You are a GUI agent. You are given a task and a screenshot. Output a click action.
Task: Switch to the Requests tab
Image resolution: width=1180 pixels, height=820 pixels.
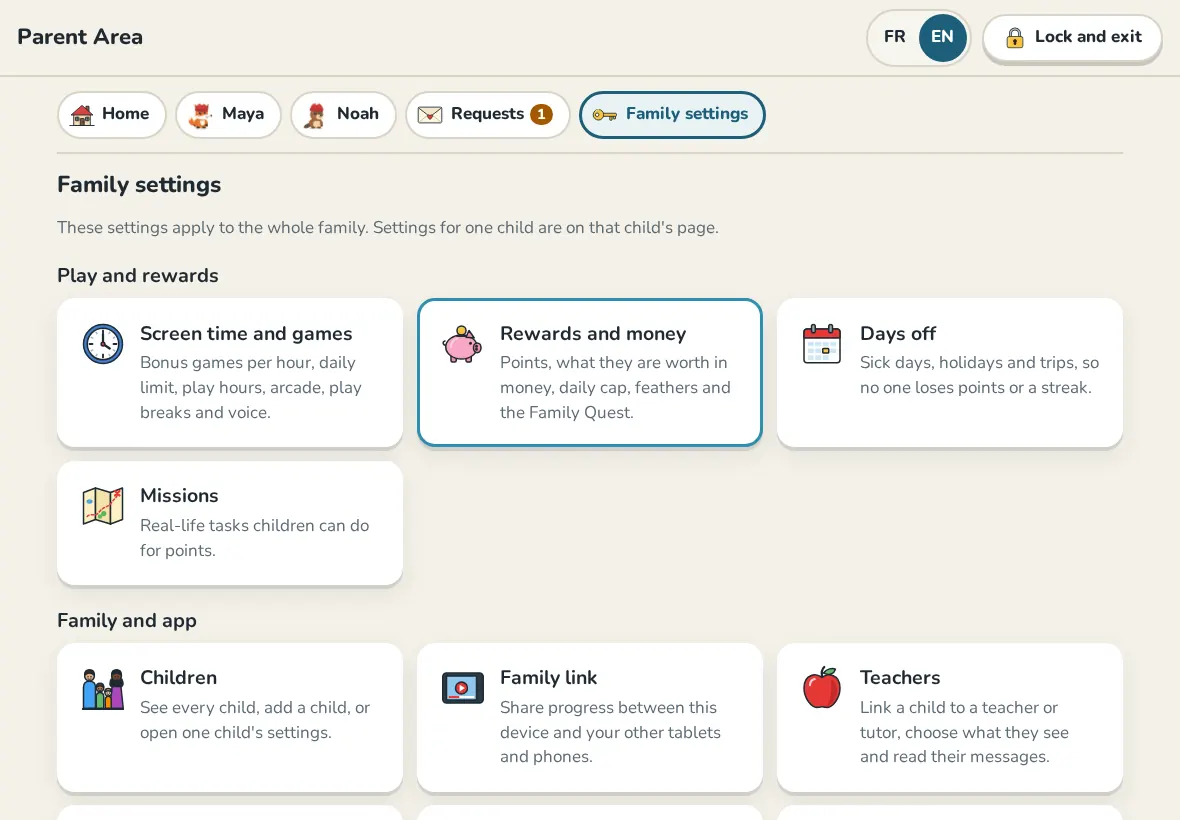pos(488,114)
